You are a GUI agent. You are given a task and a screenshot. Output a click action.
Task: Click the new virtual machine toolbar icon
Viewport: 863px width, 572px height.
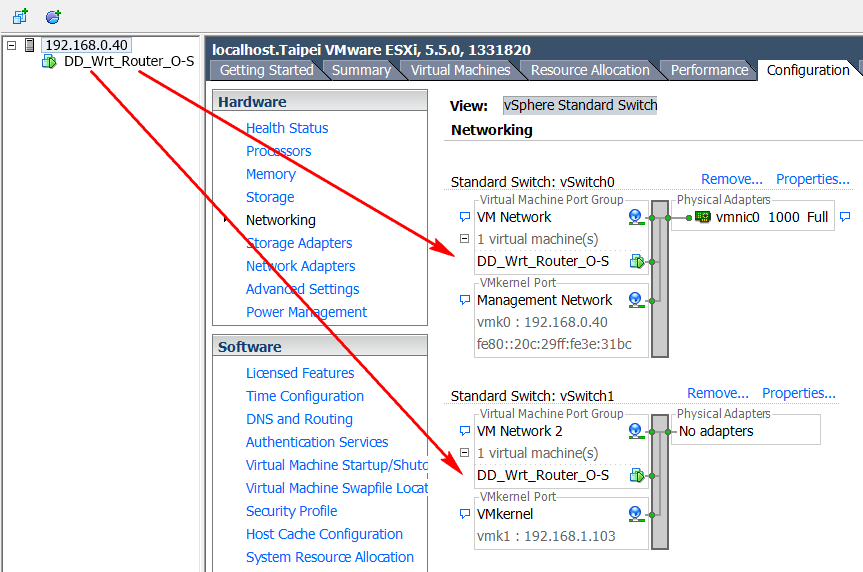20,17
